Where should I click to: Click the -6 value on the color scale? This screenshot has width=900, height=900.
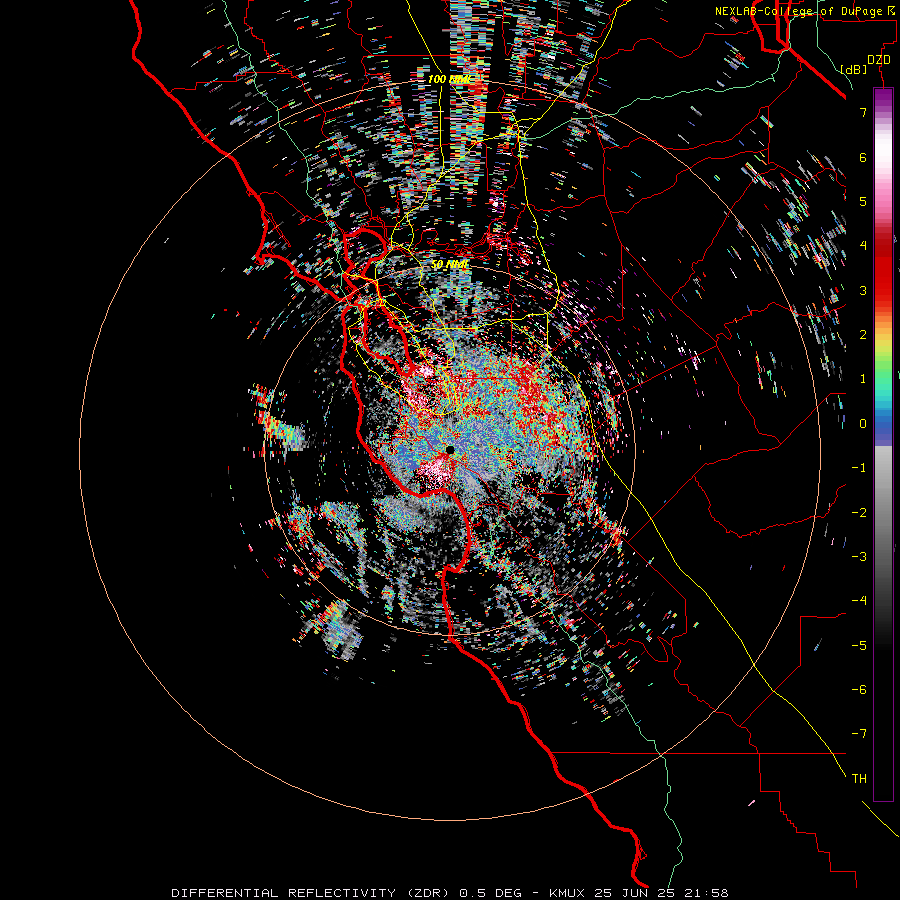[859, 690]
